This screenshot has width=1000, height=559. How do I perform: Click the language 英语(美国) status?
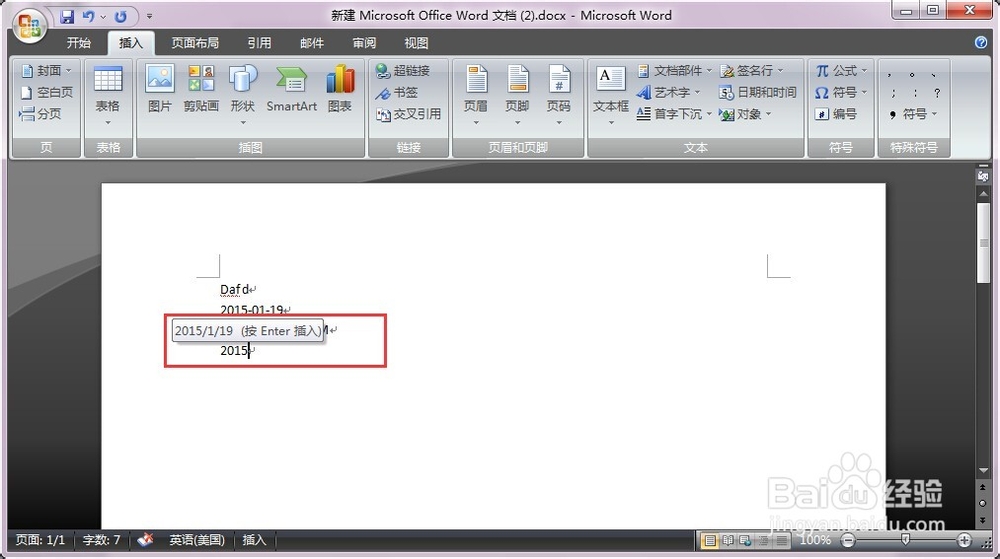point(197,540)
